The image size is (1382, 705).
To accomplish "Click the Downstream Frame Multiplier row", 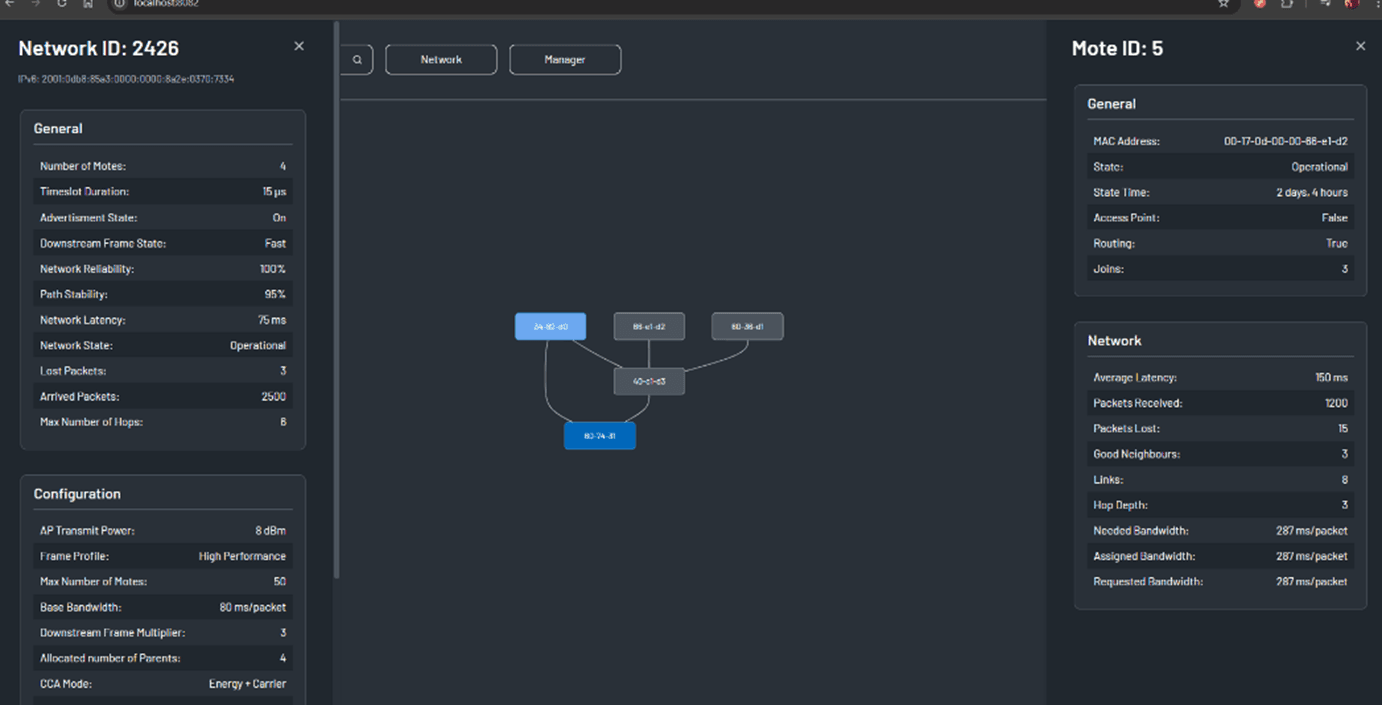I will (163, 633).
